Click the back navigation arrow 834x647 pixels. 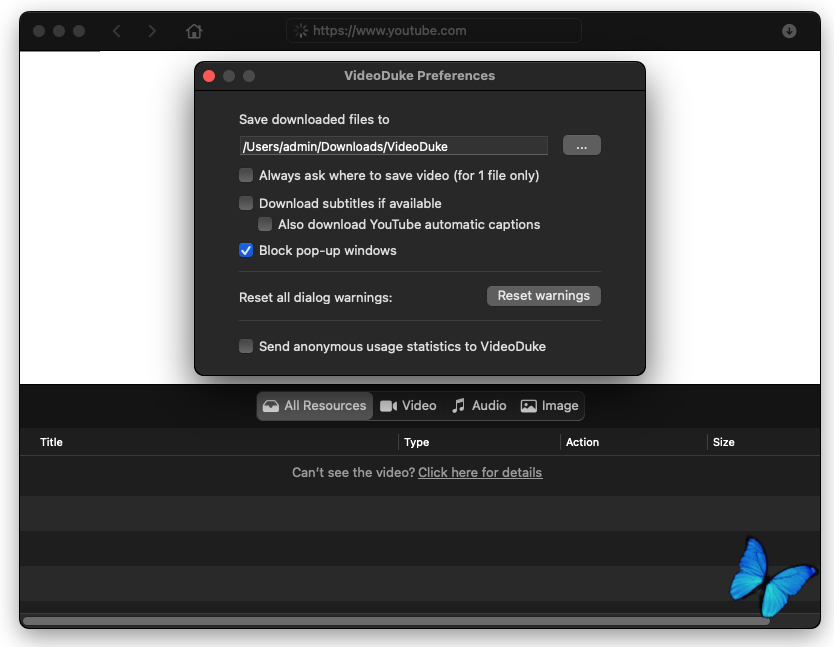(x=117, y=31)
